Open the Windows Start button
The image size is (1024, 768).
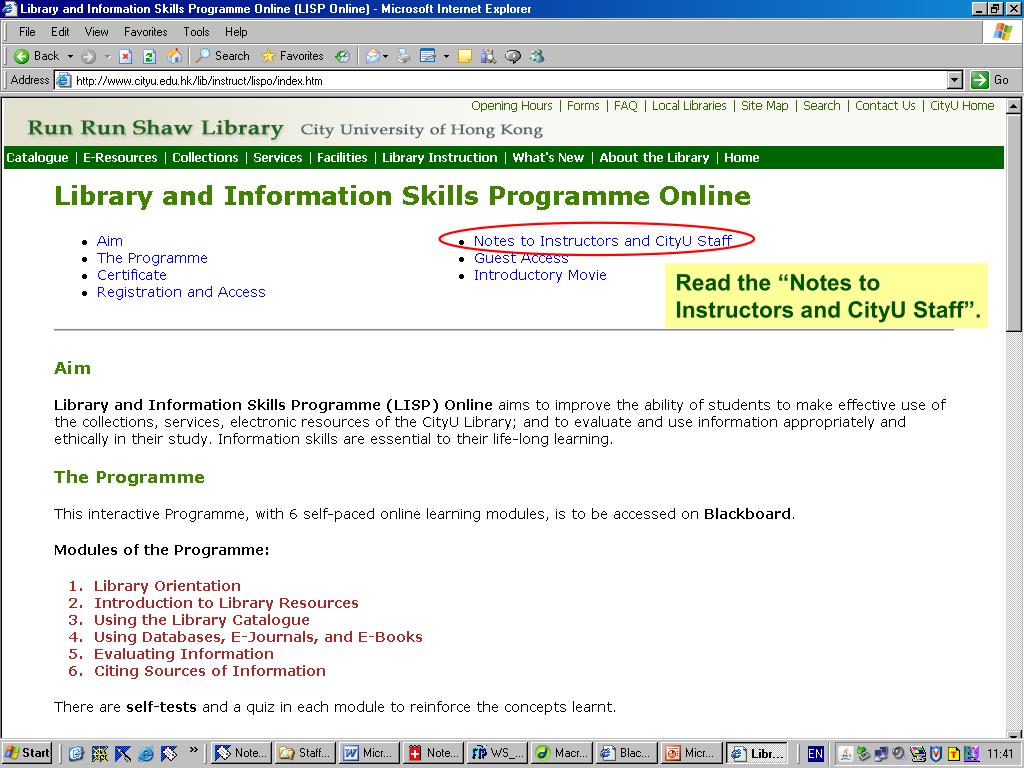27,753
